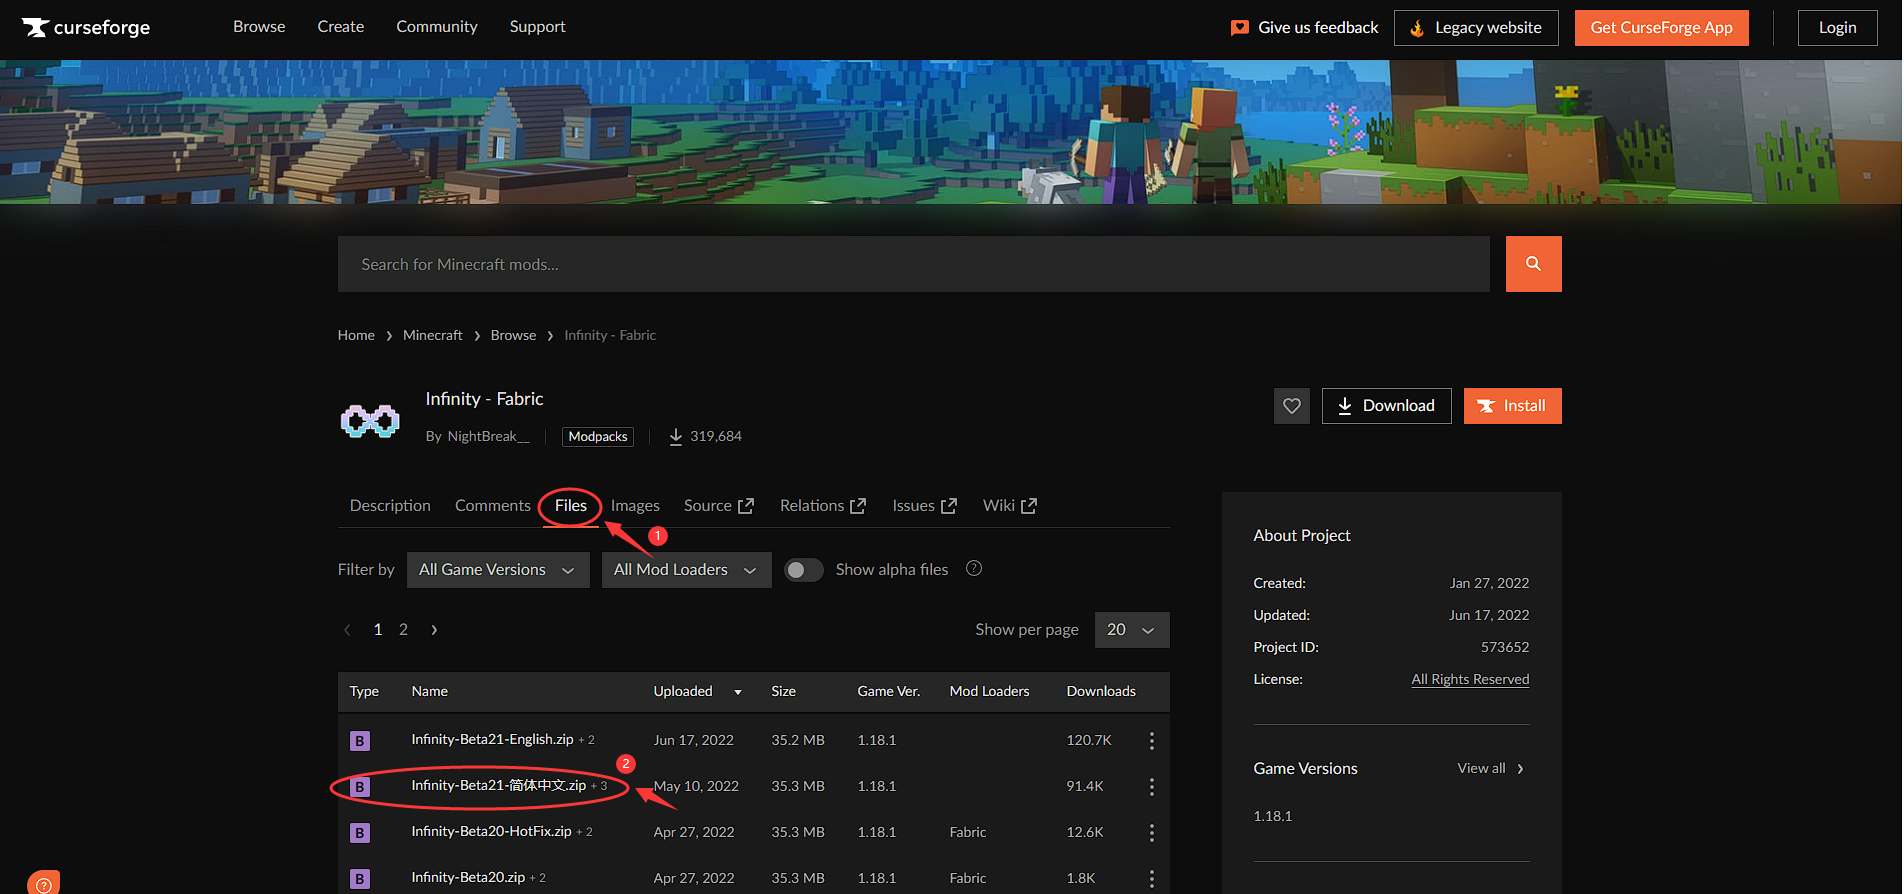Click Get CurseForge App button
Viewport: 1904px width, 894px height.
point(1661,28)
